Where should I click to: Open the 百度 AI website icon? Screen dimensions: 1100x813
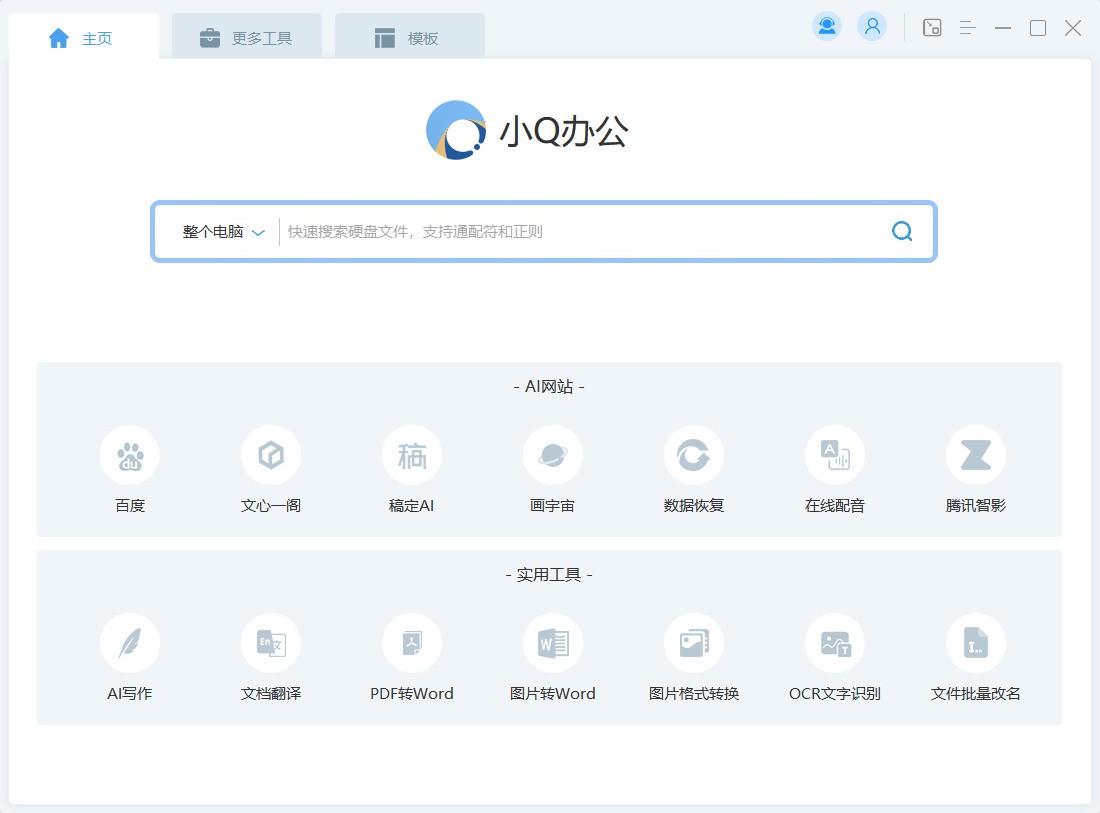tap(130, 456)
